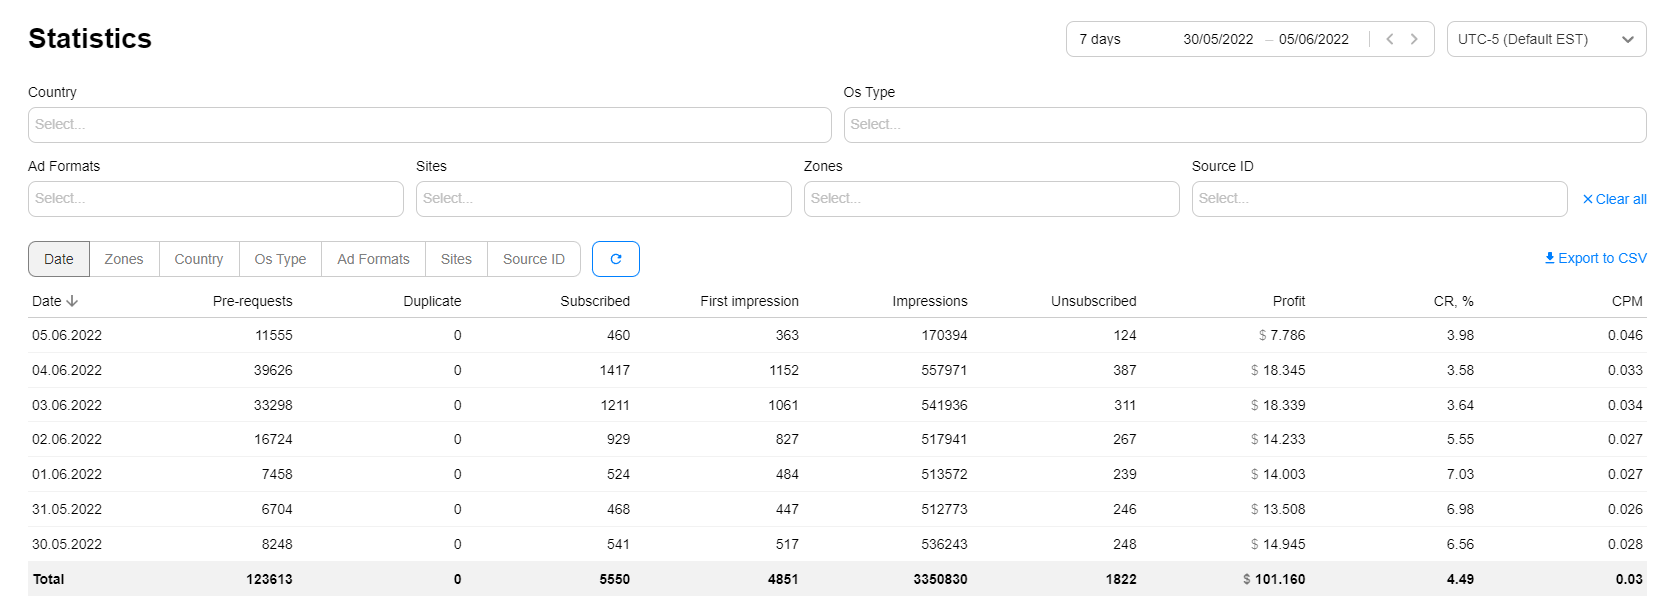Screen dimensions: 1669x614
Task: Click the Profit column header
Action: 1288,301
